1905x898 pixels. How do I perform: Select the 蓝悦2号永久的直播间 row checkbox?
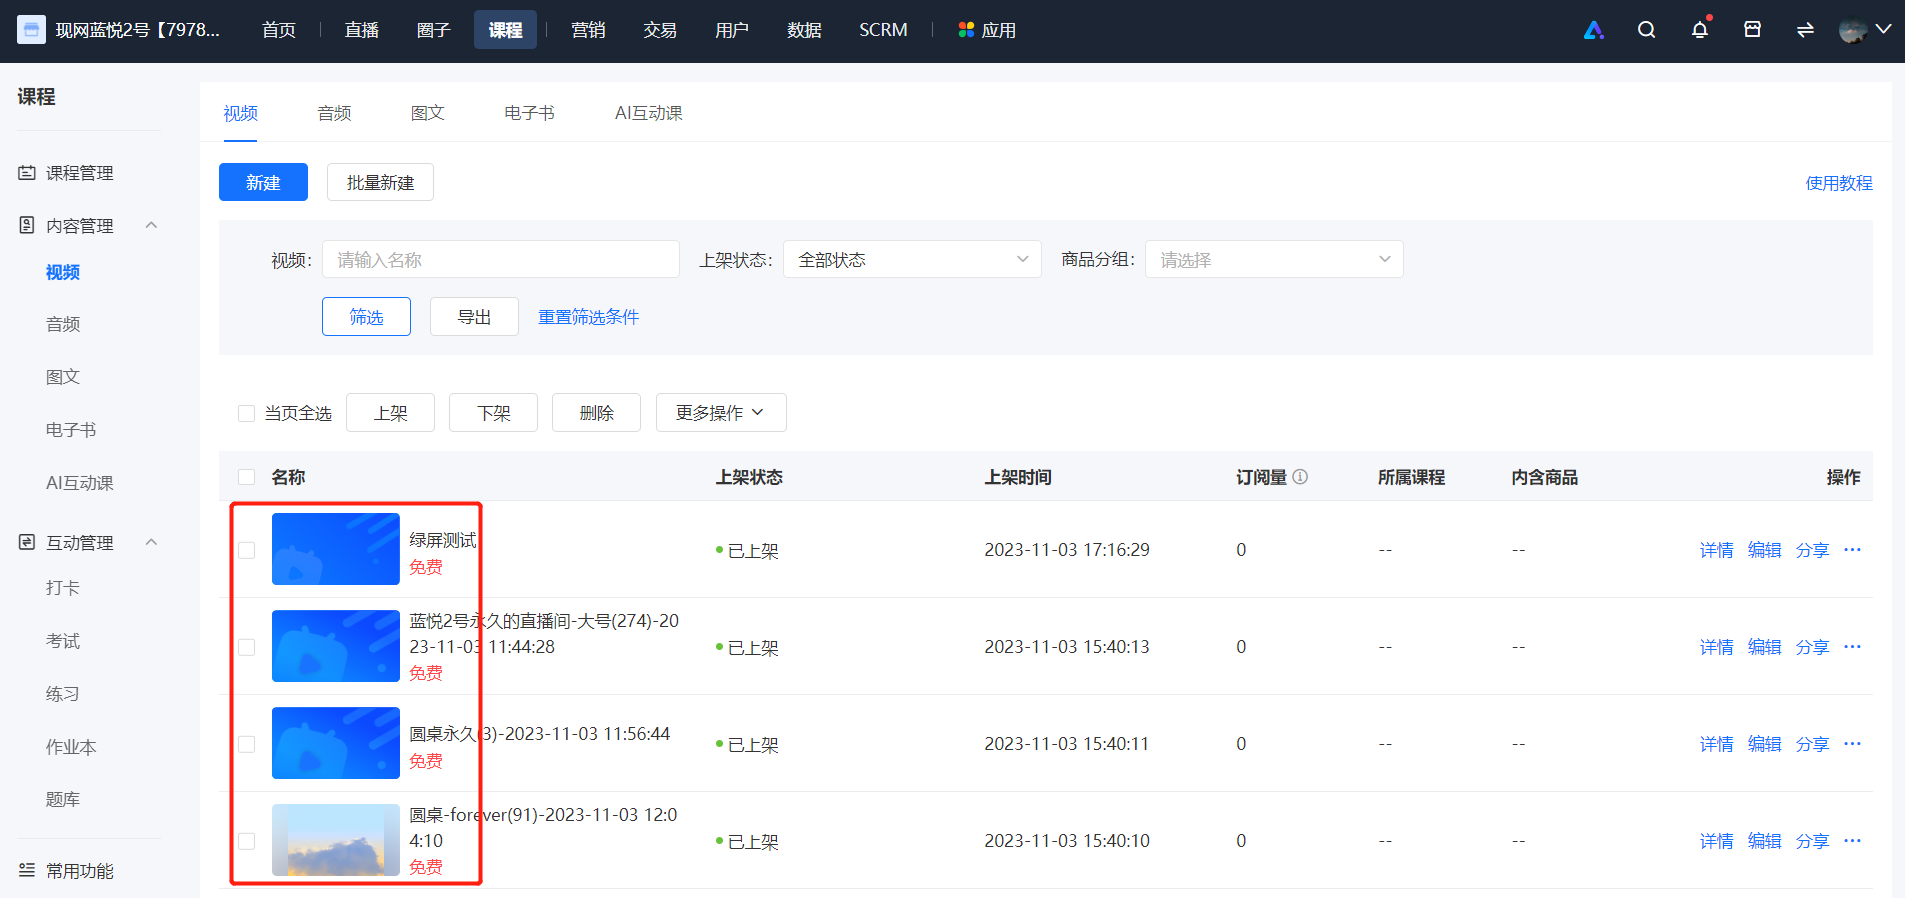pyautogui.click(x=246, y=647)
